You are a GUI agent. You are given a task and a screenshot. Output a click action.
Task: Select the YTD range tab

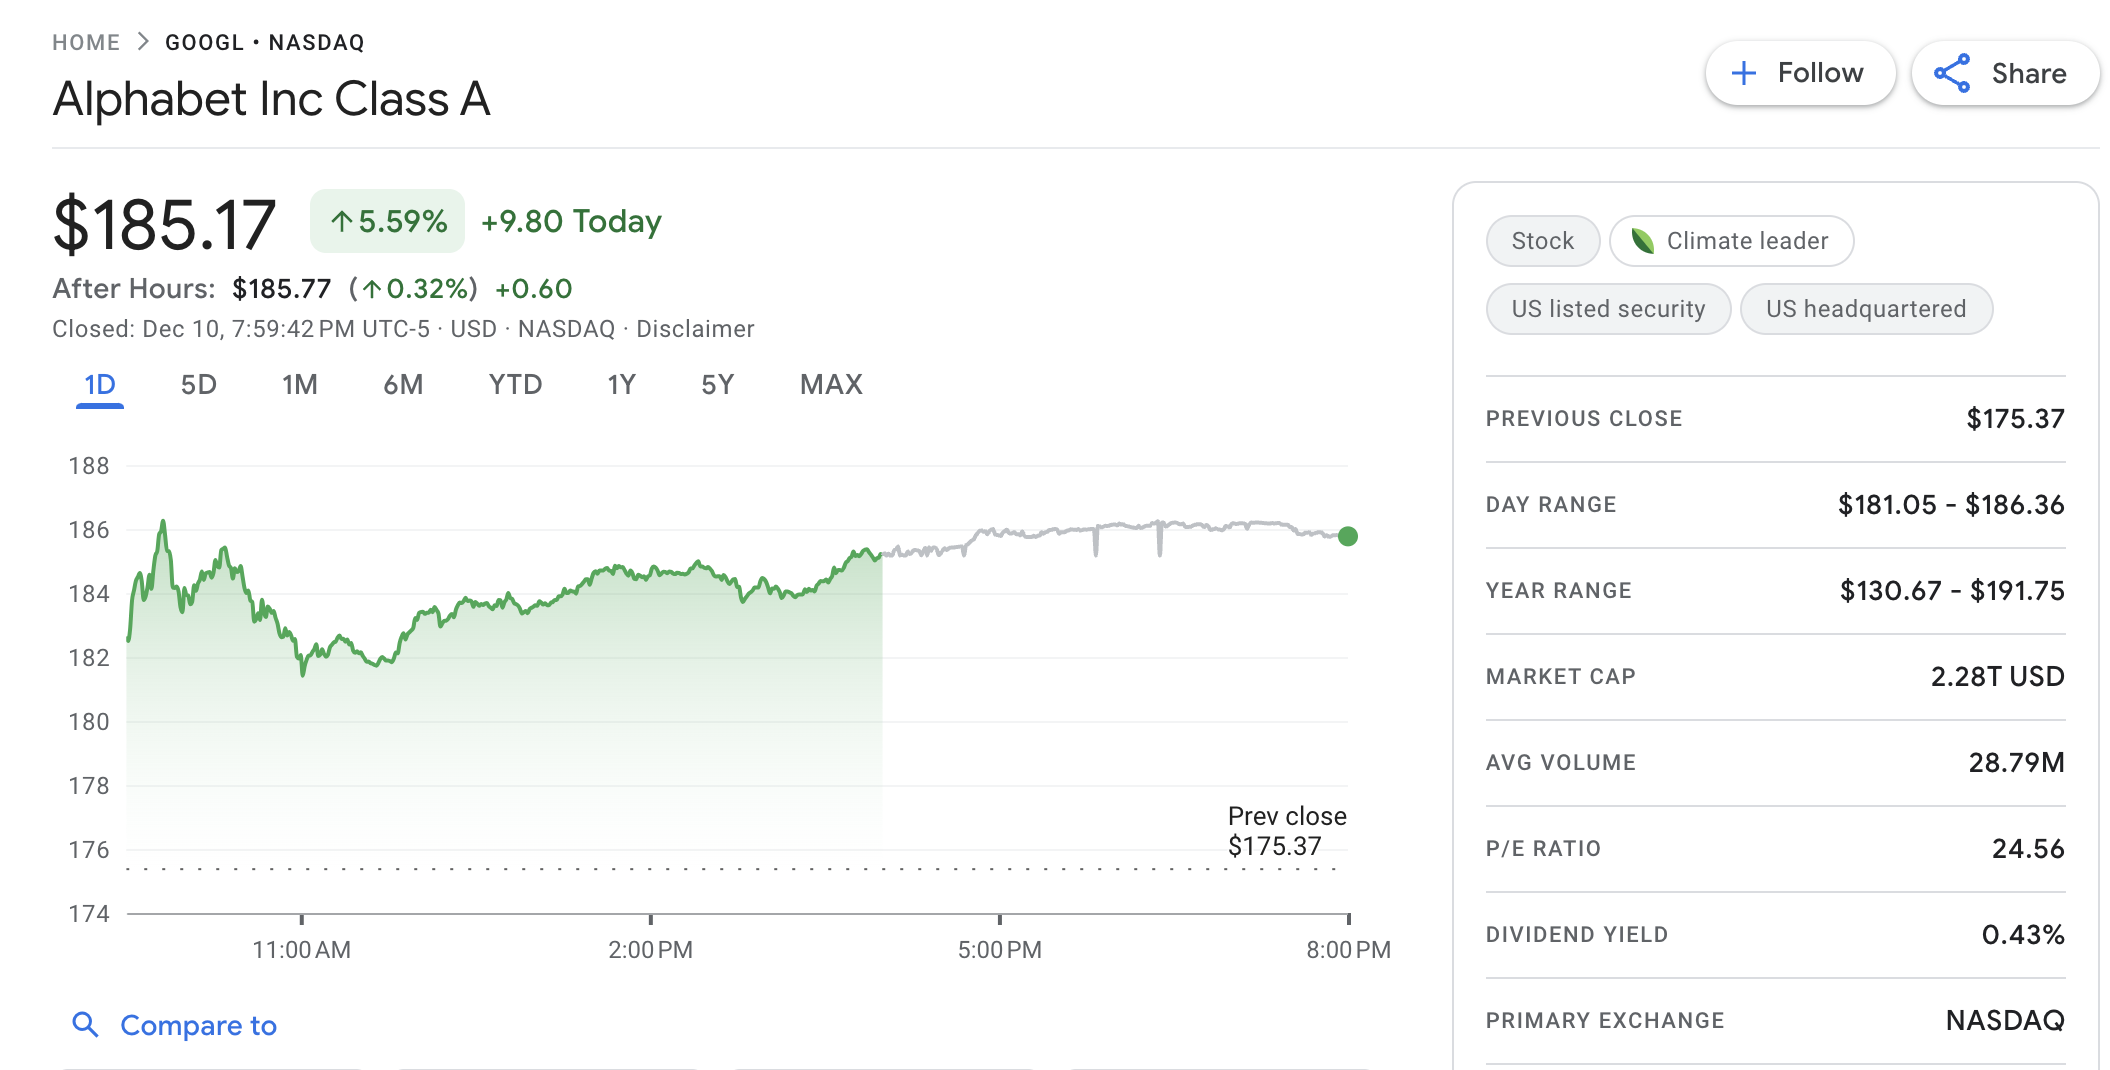pos(515,385)
